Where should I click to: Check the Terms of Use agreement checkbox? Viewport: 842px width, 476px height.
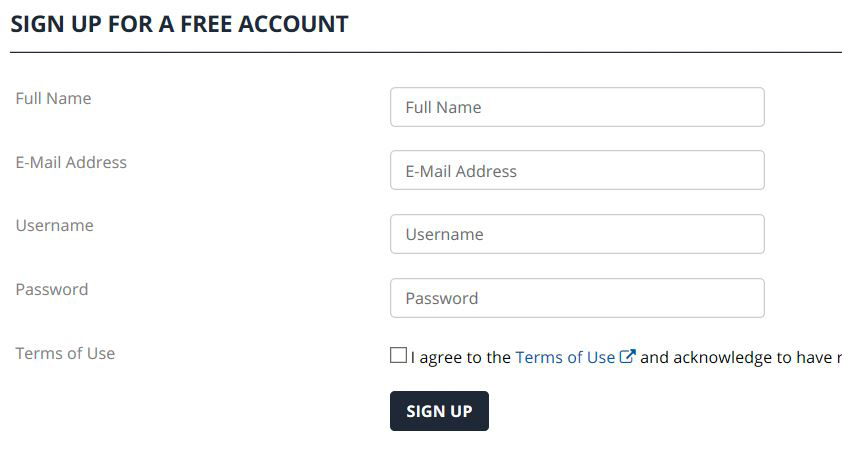coord(398,355)
